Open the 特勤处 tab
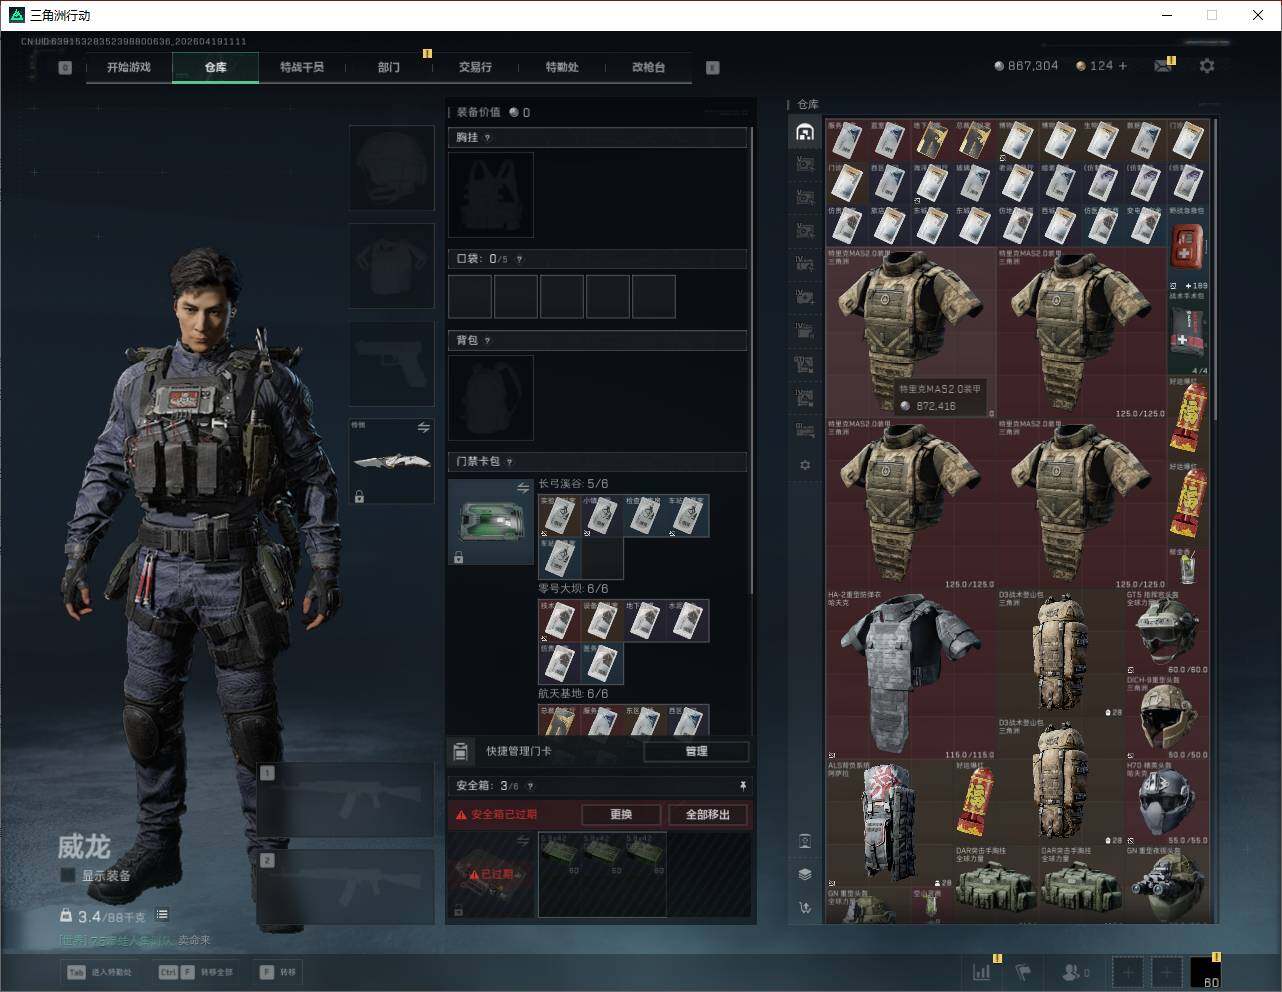This screenshot has height=992, width=1282. point(562,67)
